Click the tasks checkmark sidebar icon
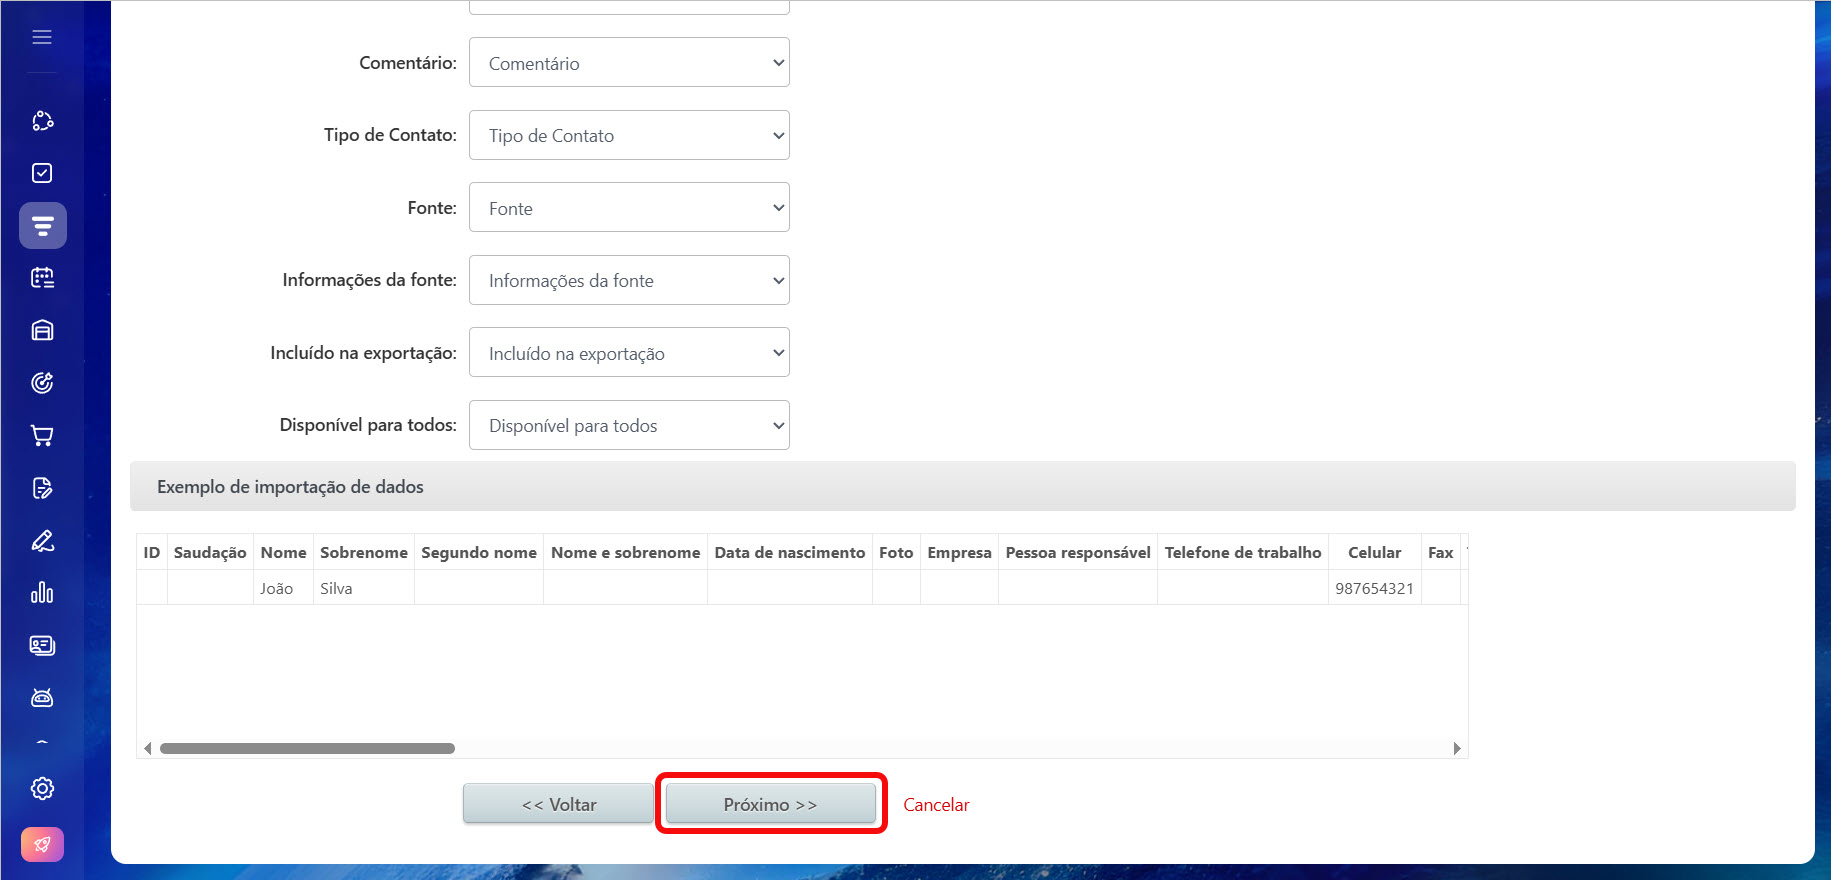 (x=42, y=173)
